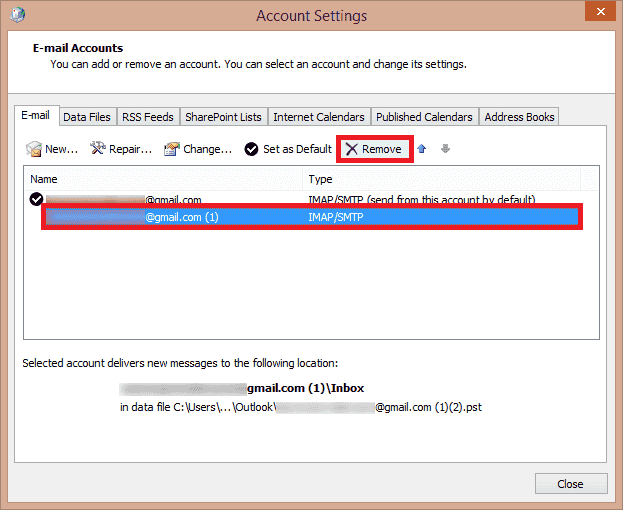Open the Internet Calendars tab
Image resolution: width=623 pixels, height=510 pixels.
[319, 117]
